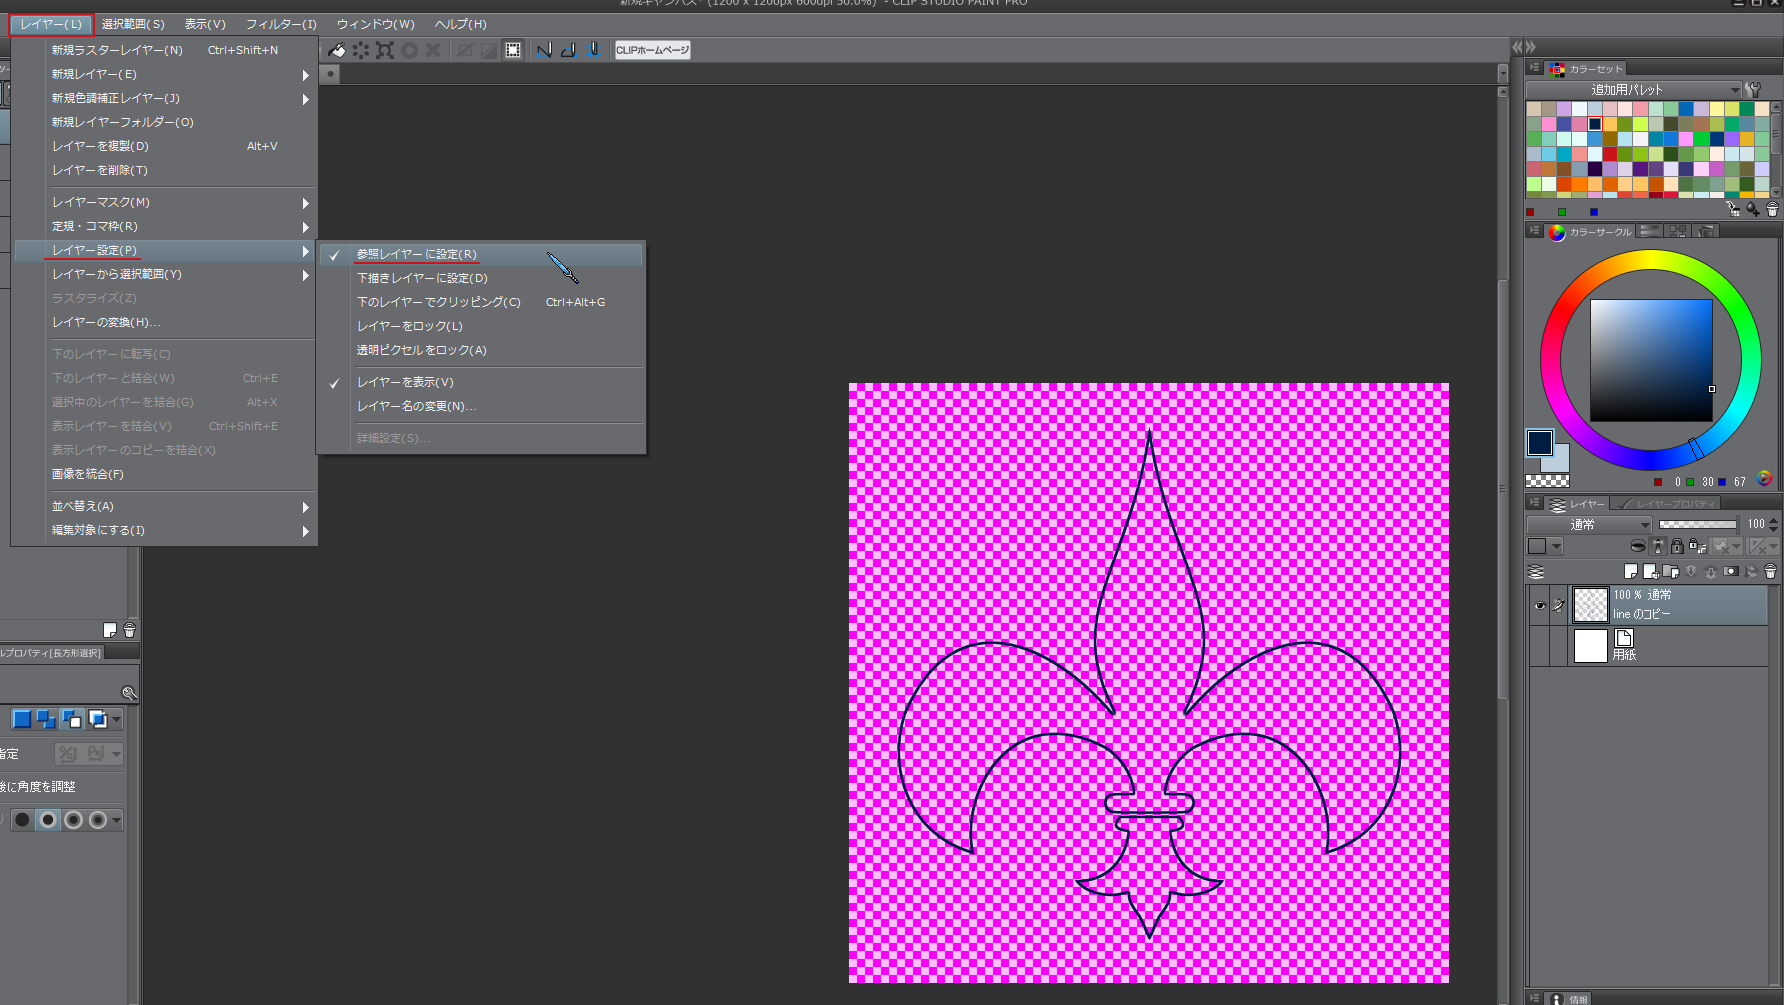Click the create layer mask icon
The height and width of the screenshot is (1005, 1784).
[x=1731, y=572]
